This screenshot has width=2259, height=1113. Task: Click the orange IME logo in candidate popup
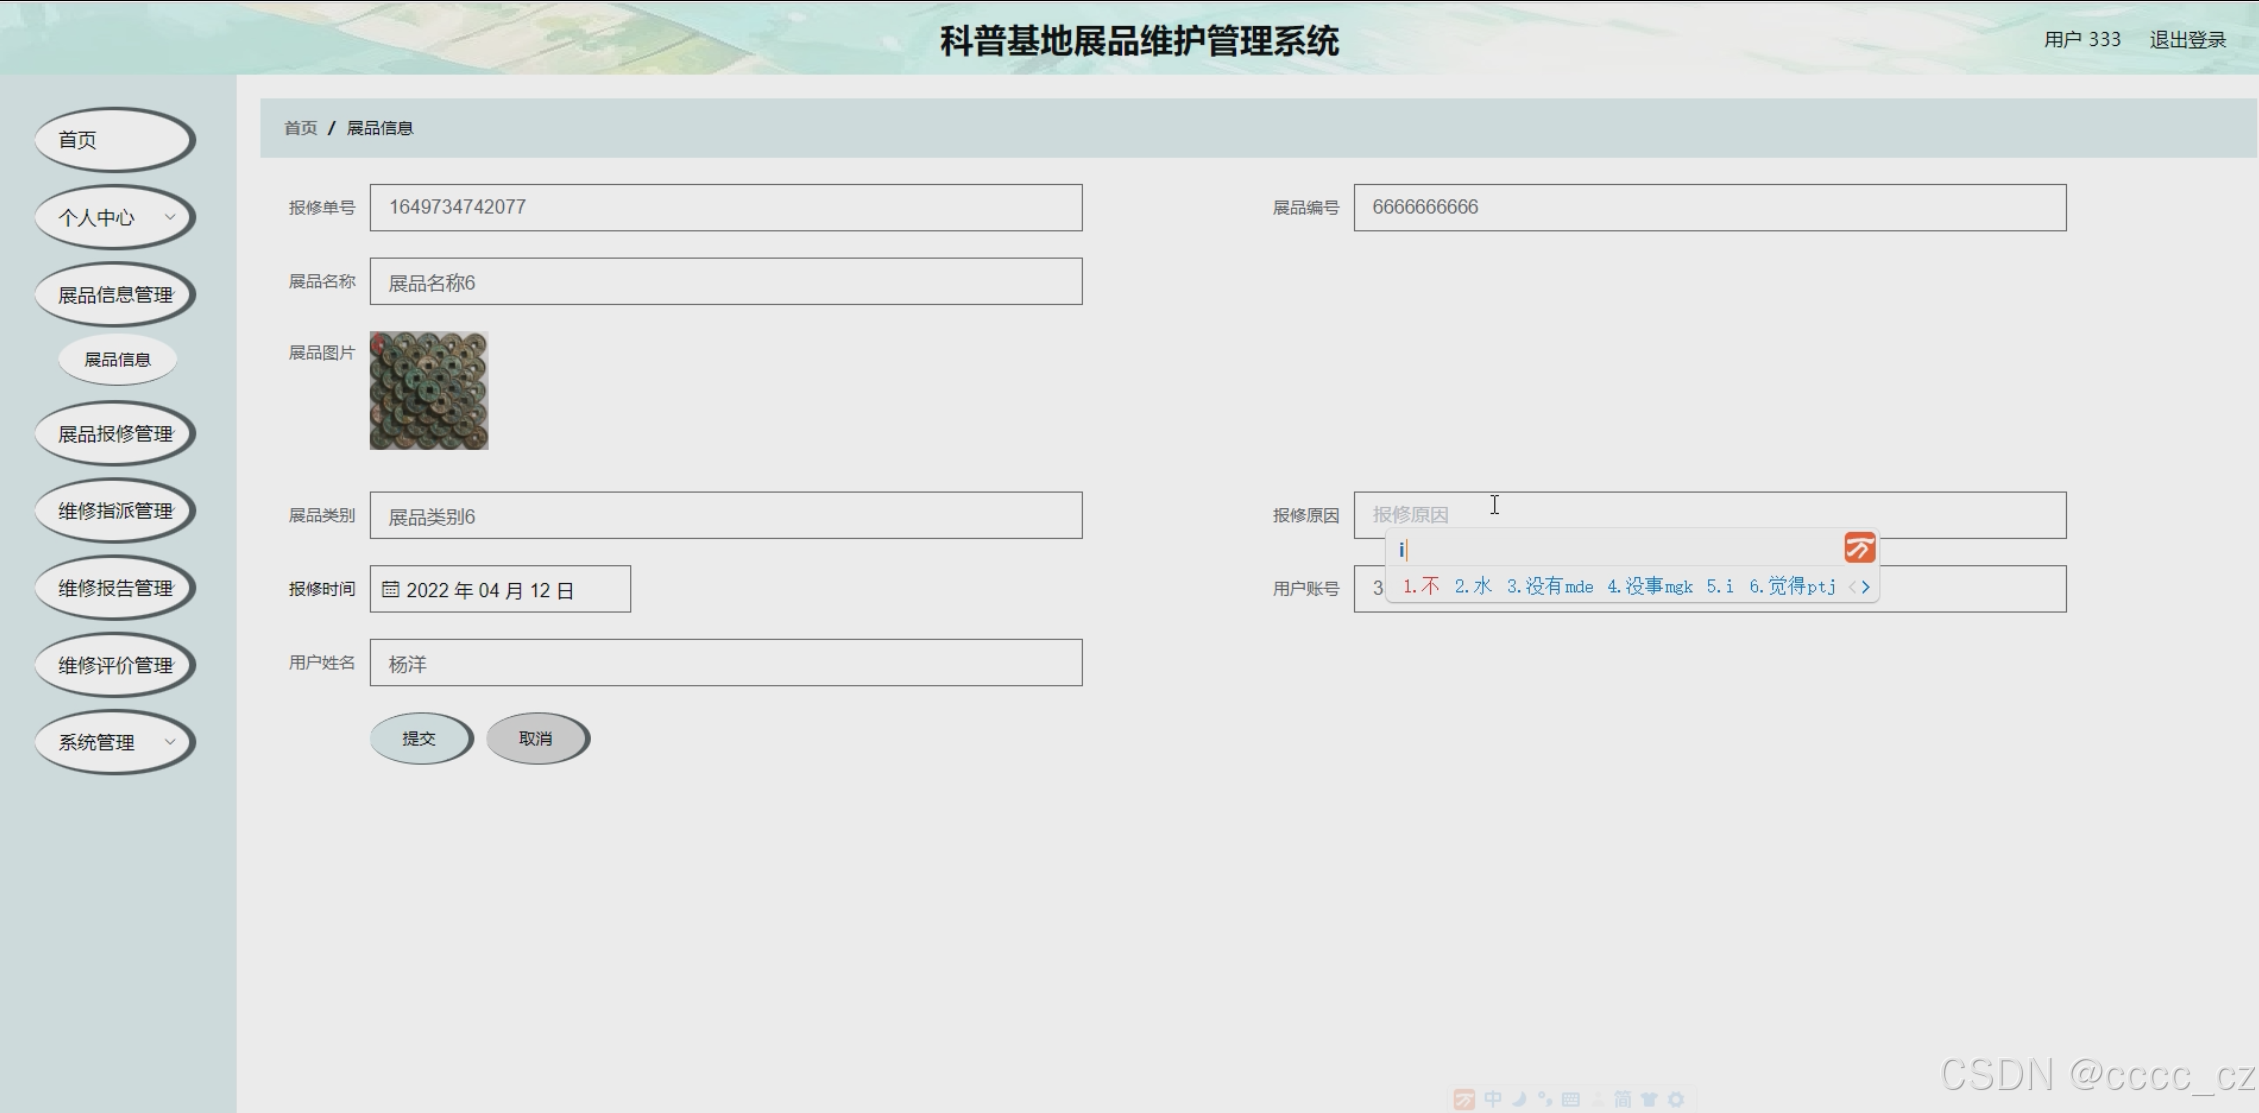(x=1859, y=548)
